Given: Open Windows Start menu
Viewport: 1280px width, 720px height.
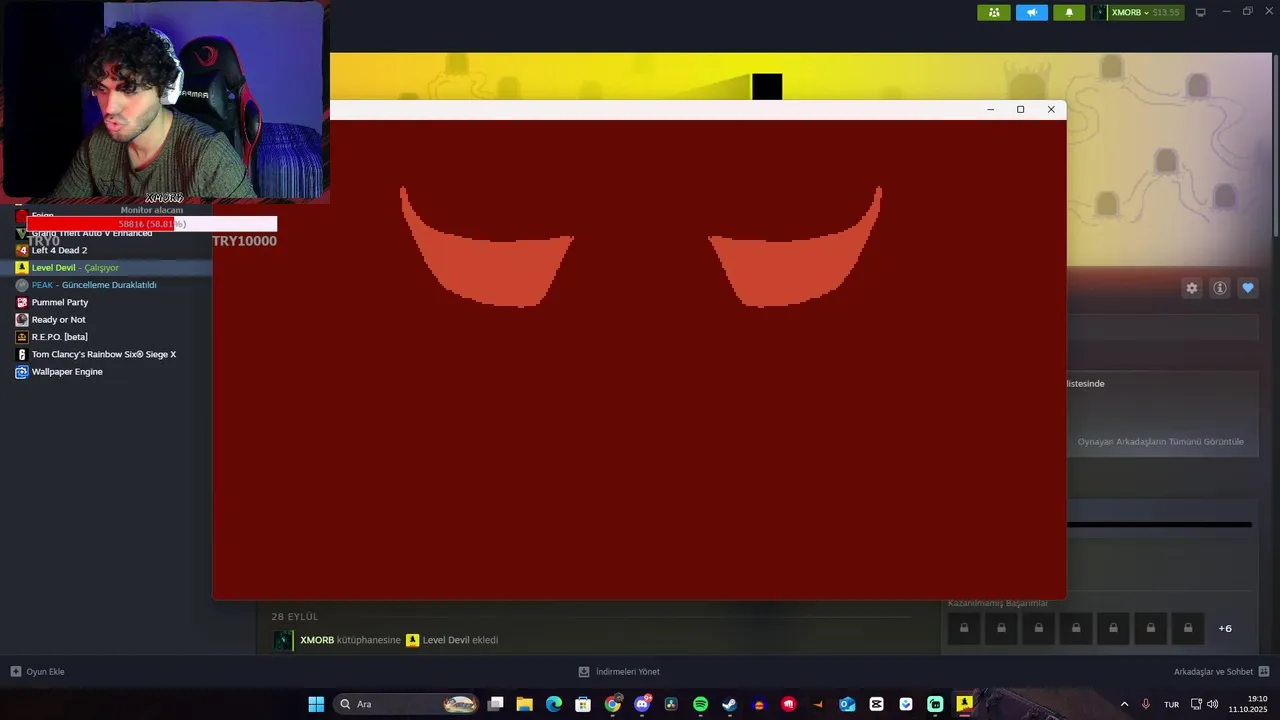Looking at the screenshot, I should tap(316, 704).
